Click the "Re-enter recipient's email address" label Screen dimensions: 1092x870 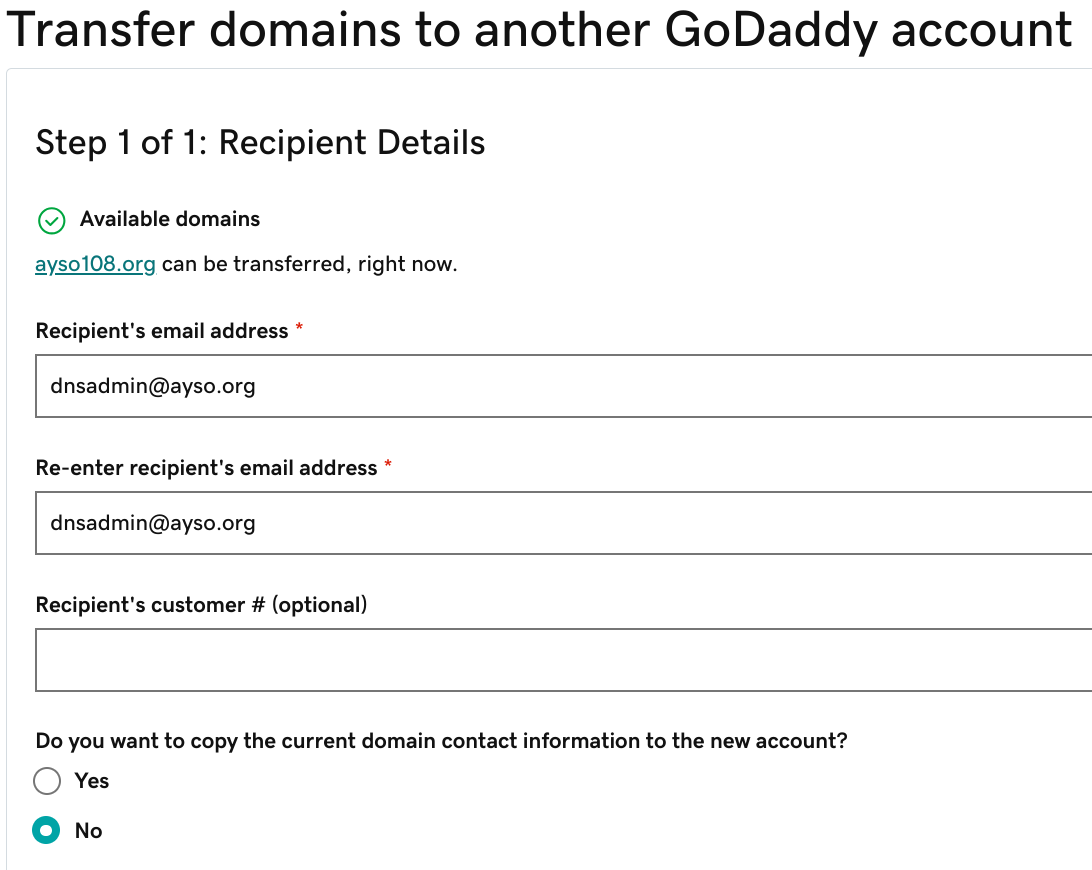[x=206, y=468]
